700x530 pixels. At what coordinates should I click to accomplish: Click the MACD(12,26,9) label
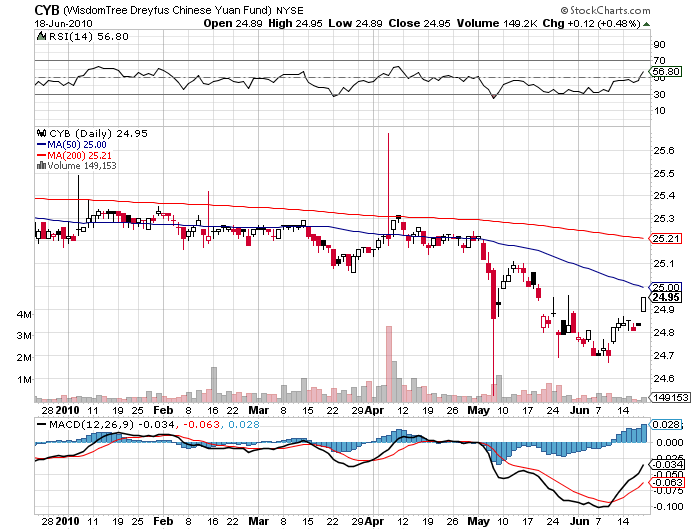click(91, 425)
